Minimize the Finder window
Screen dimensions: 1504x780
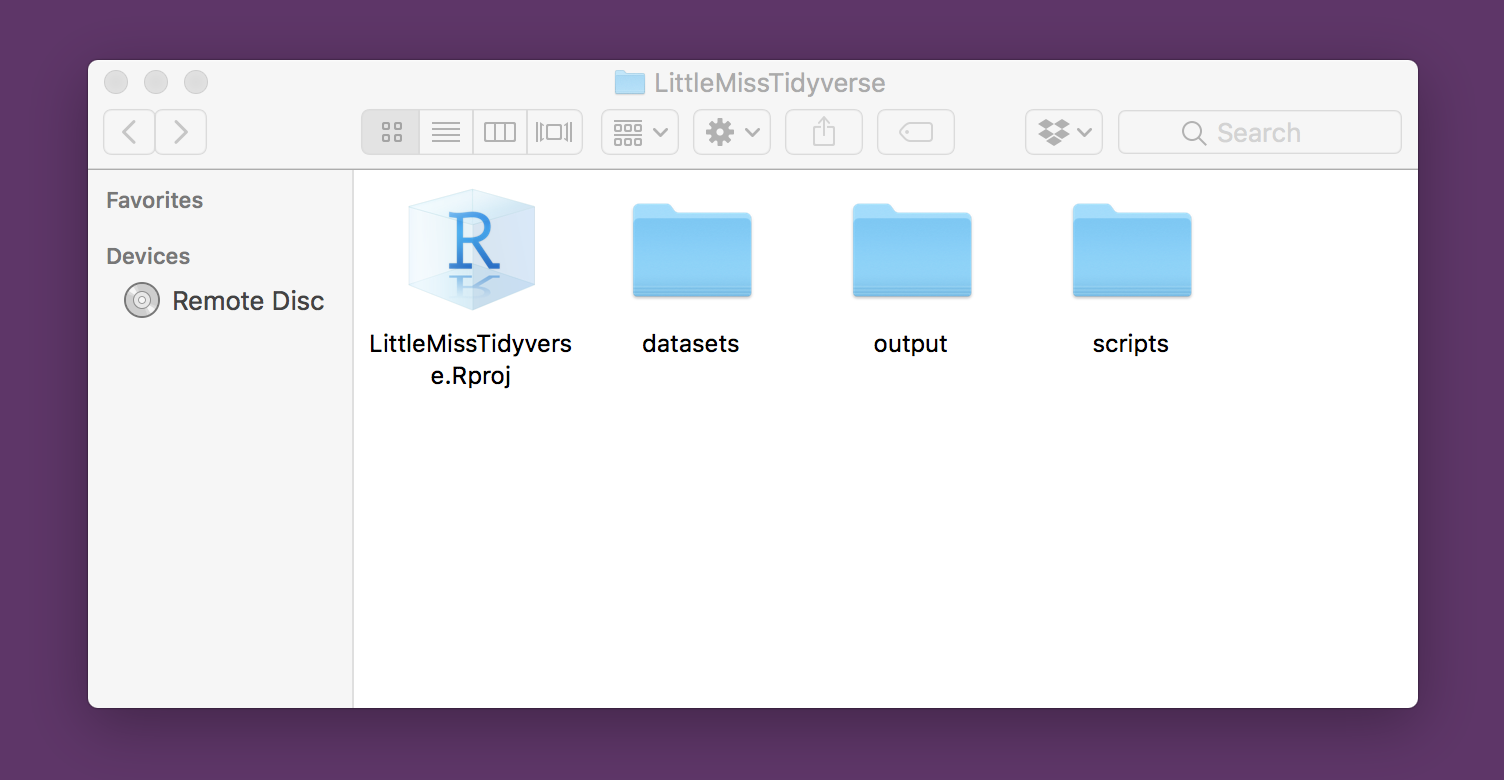156,82
